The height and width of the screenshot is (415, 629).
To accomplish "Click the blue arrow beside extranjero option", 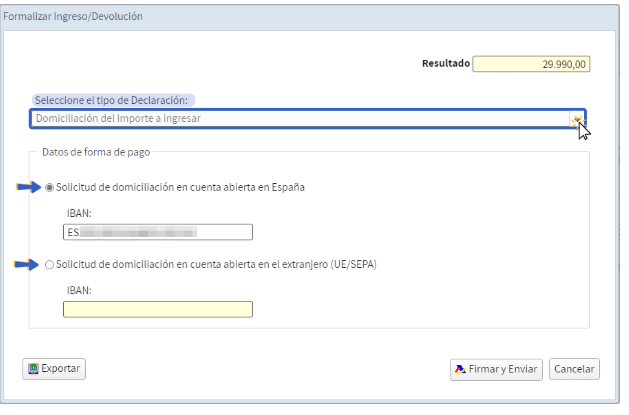I will pyautogui.click(x=26, y=265).
